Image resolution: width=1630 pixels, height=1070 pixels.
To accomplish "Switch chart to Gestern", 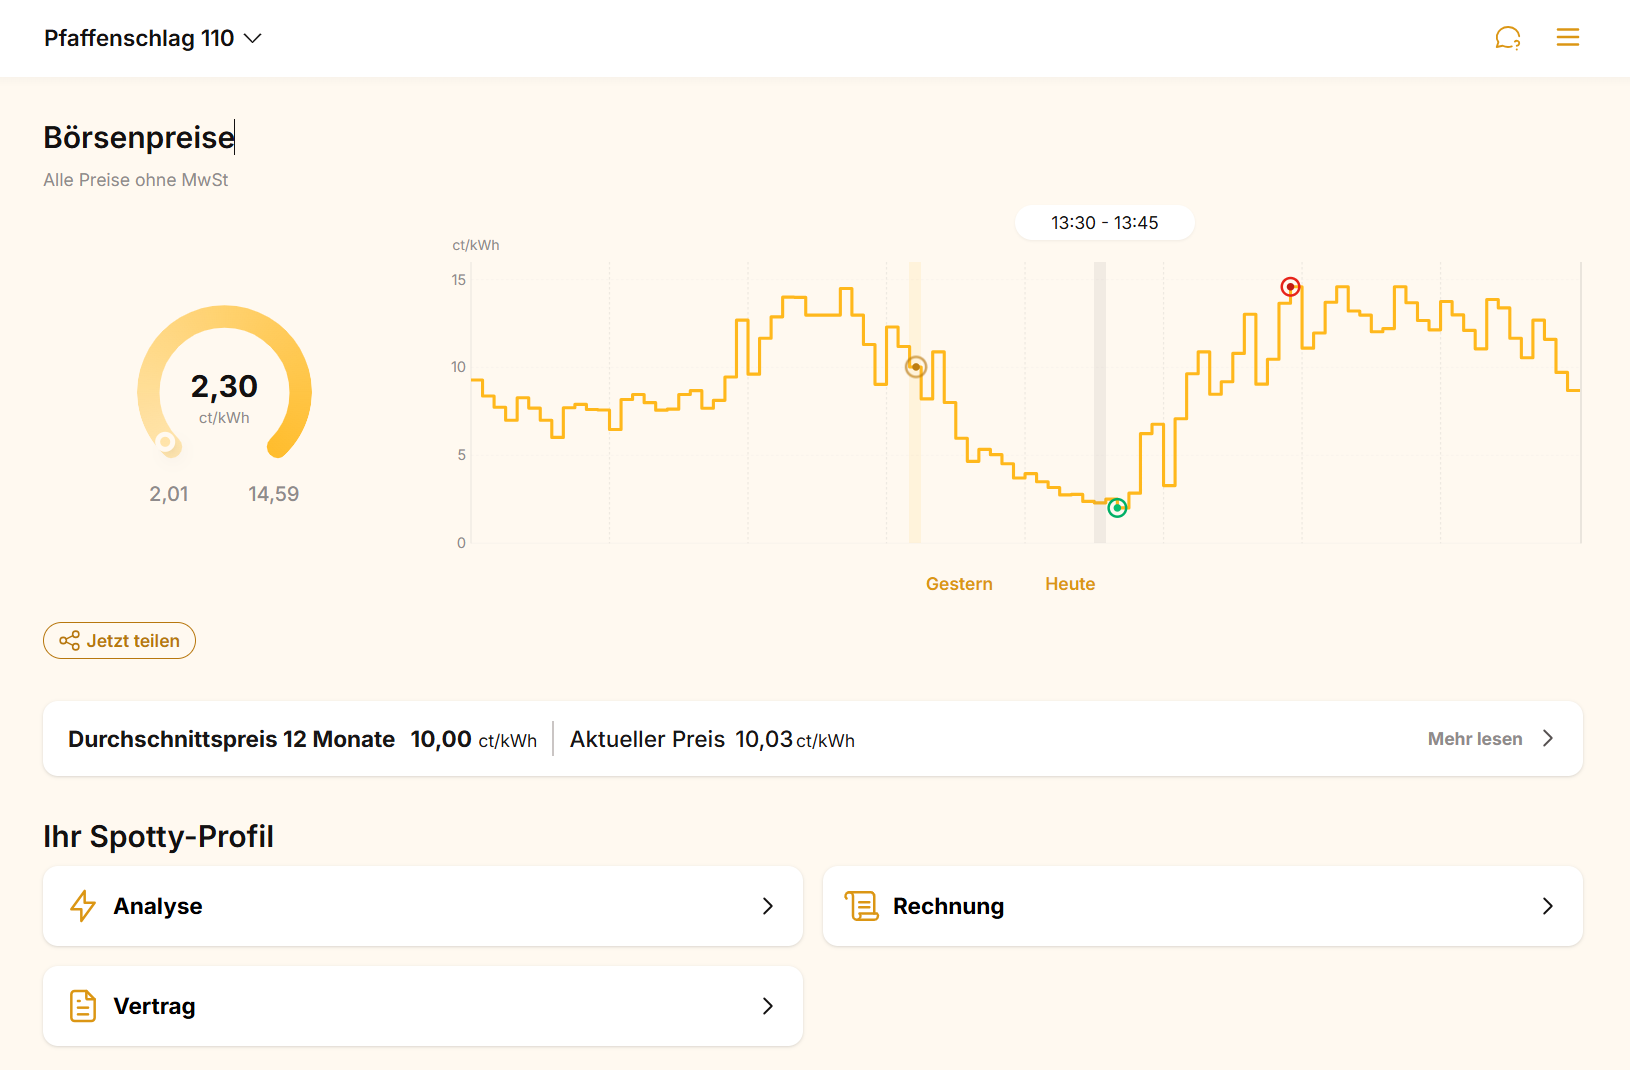I will click(959, 584).
